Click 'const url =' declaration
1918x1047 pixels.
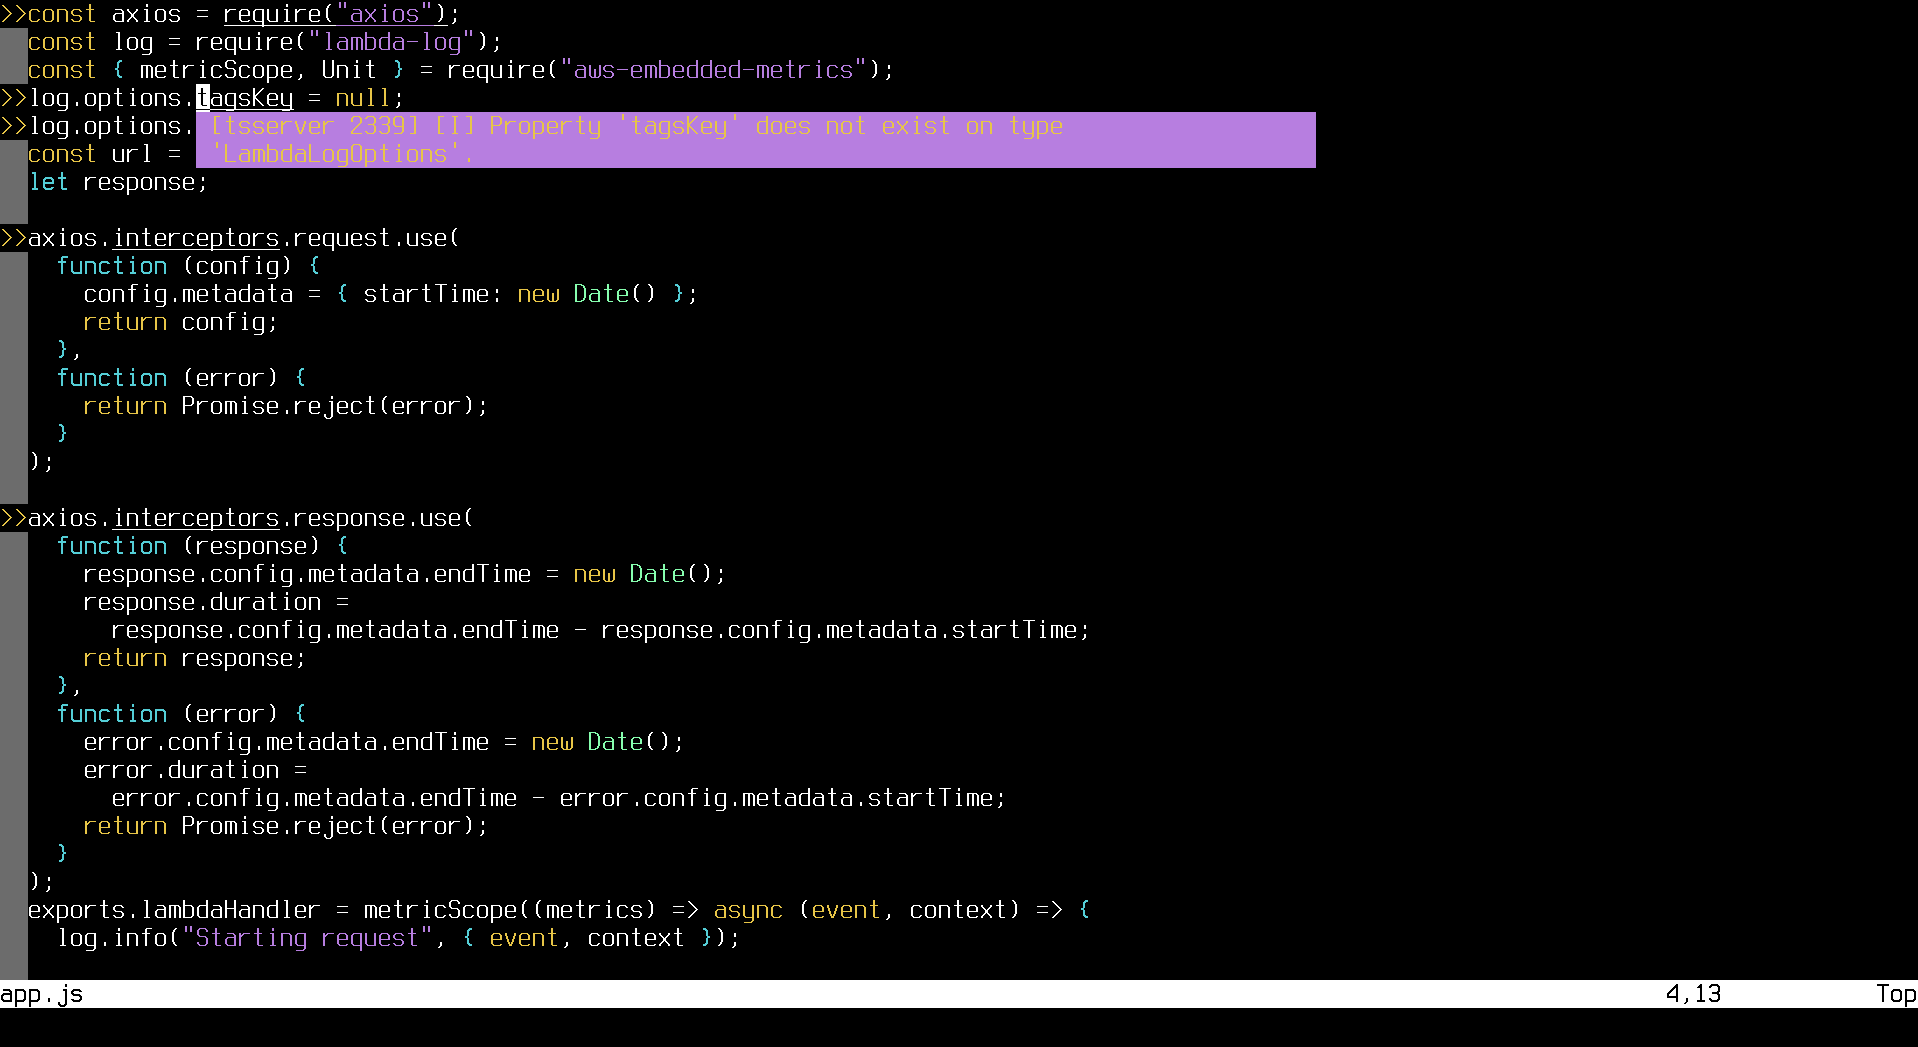[104, 154]
